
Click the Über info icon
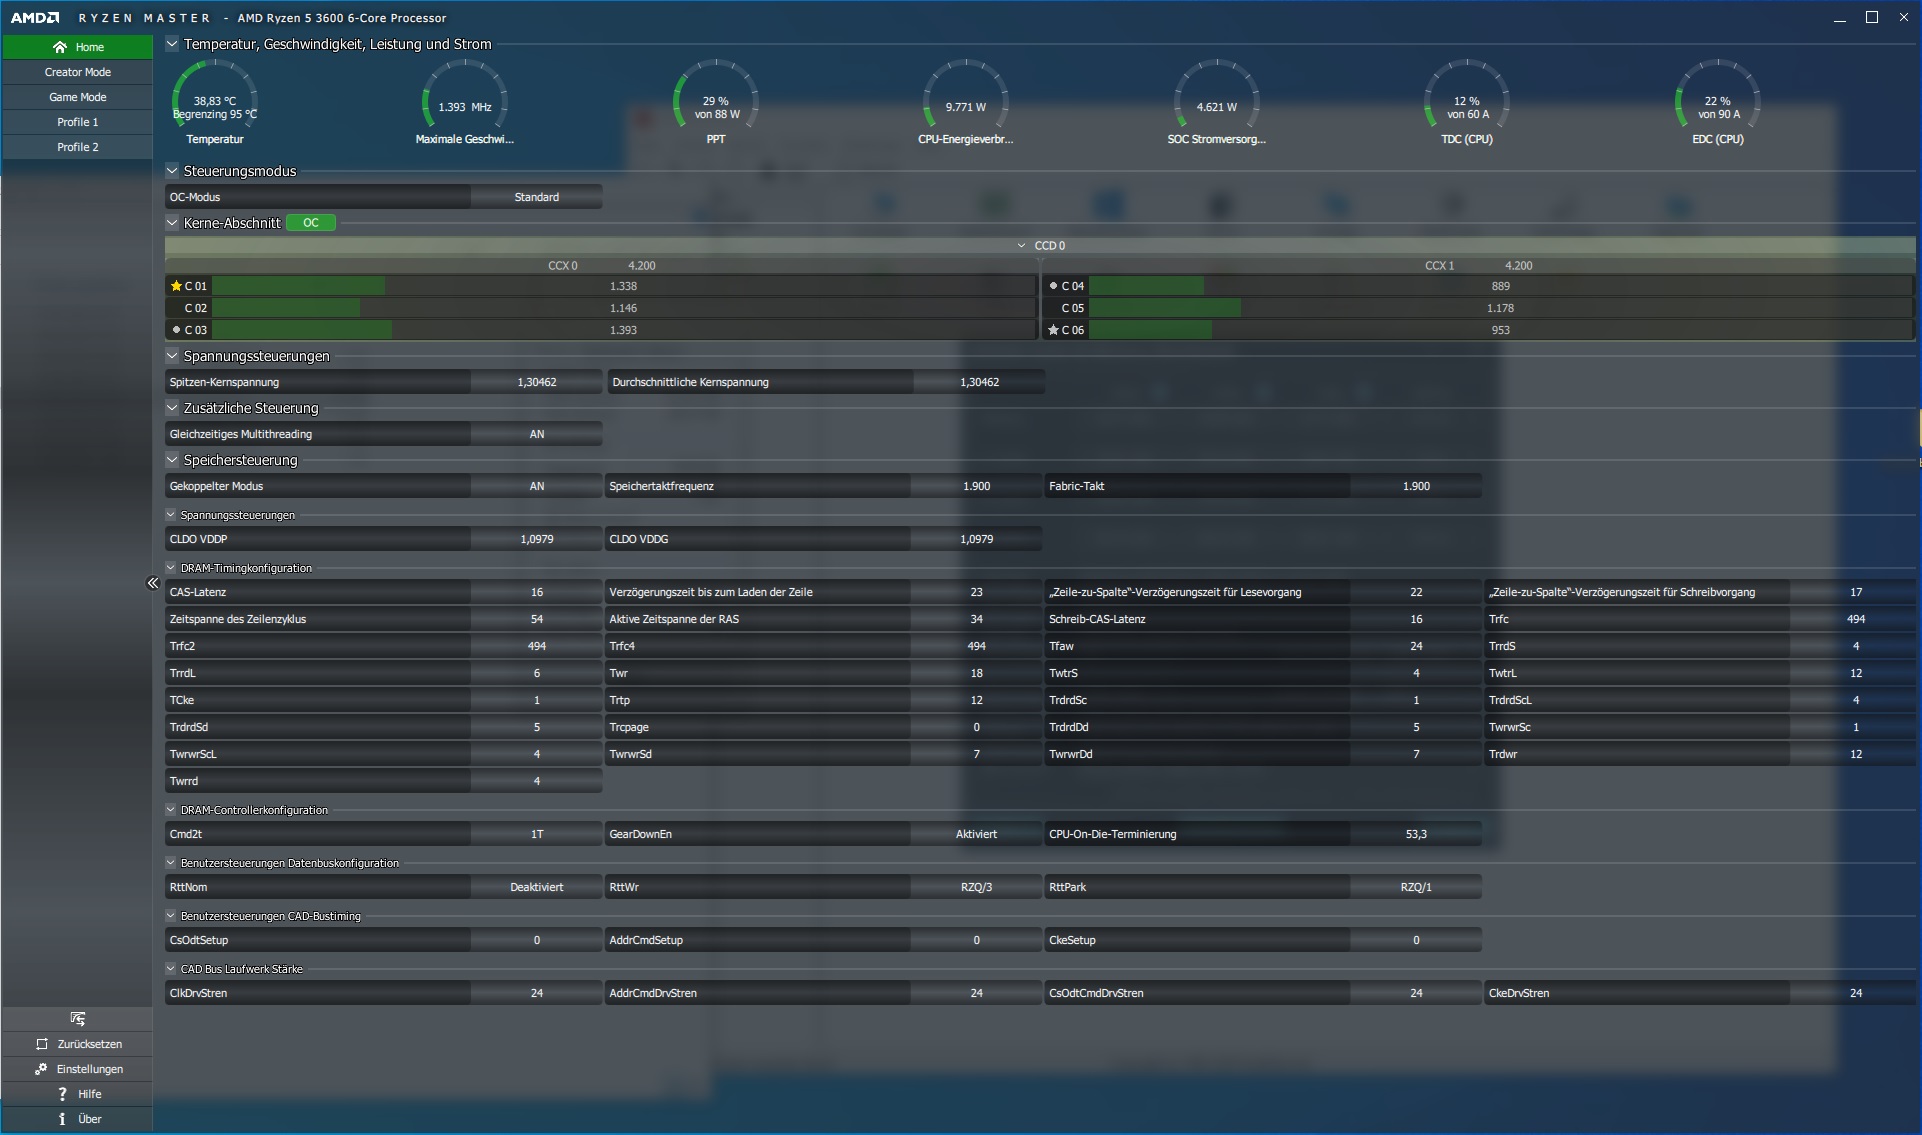tap(62, 1119)
